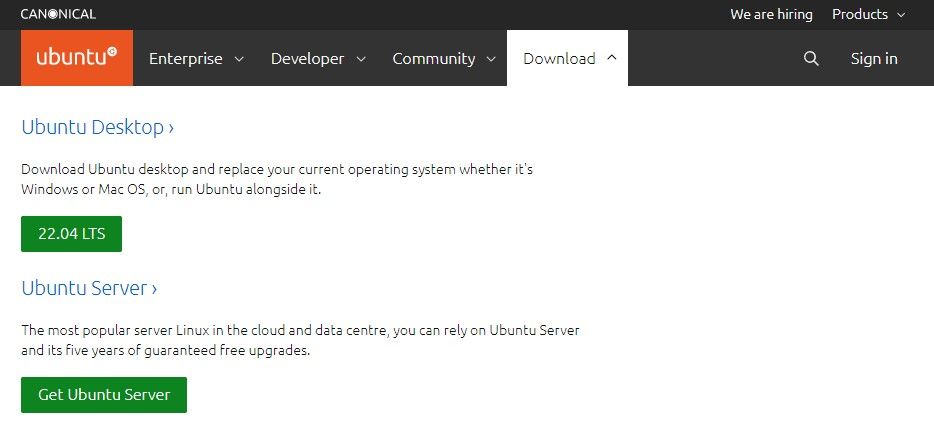Viewport: 934px width, 439px height.
Task: Open the Products dropdown arrow
Action: point(901,15)
